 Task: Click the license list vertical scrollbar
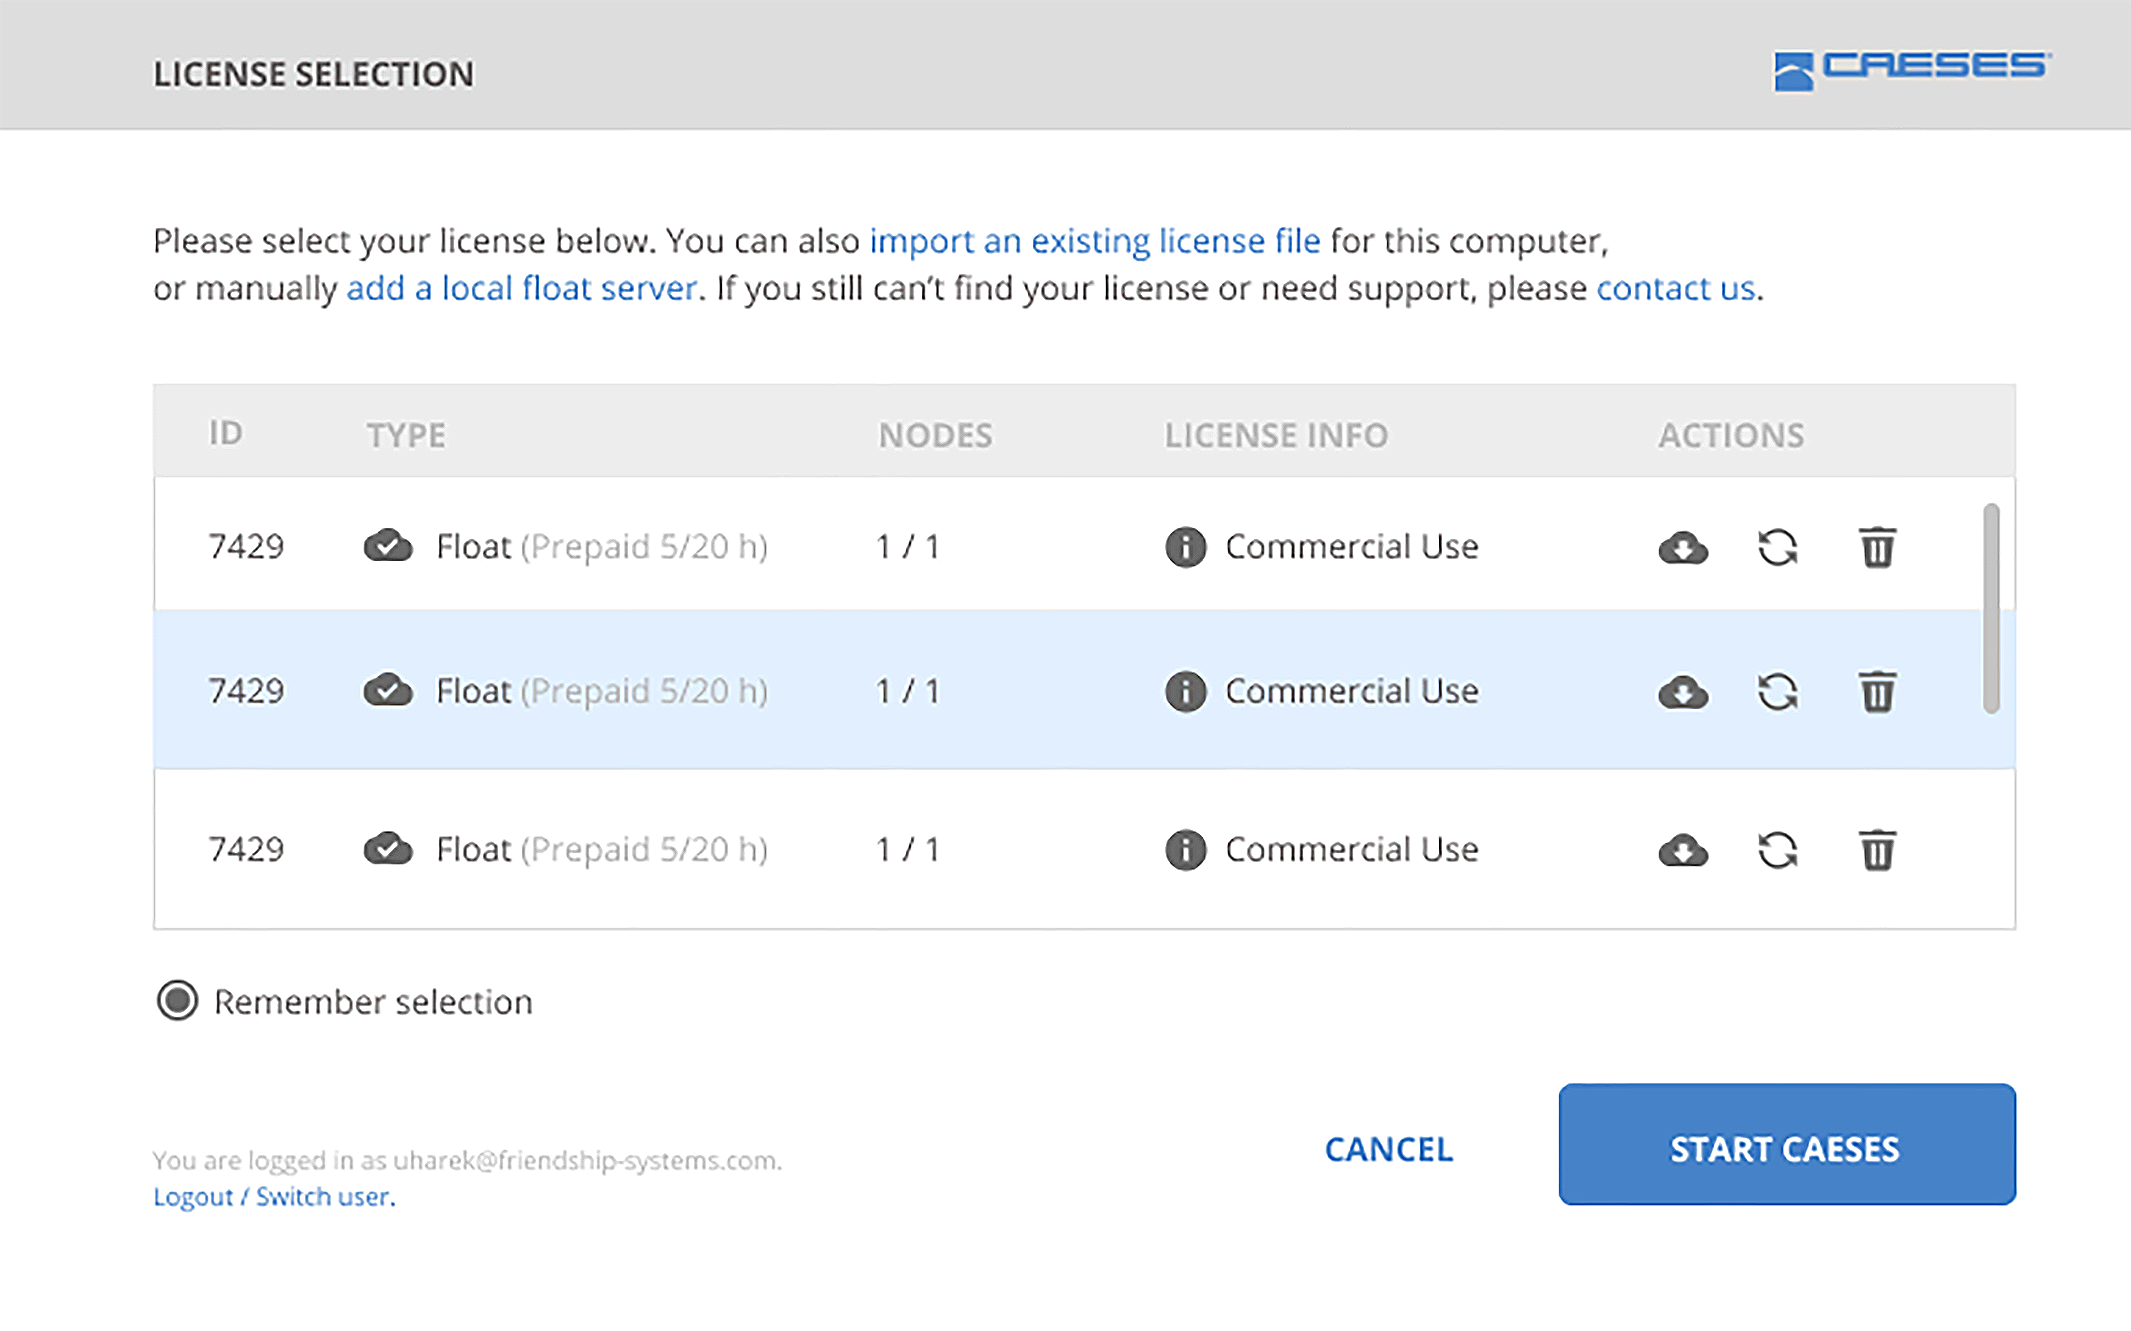tap(1991, 608)
